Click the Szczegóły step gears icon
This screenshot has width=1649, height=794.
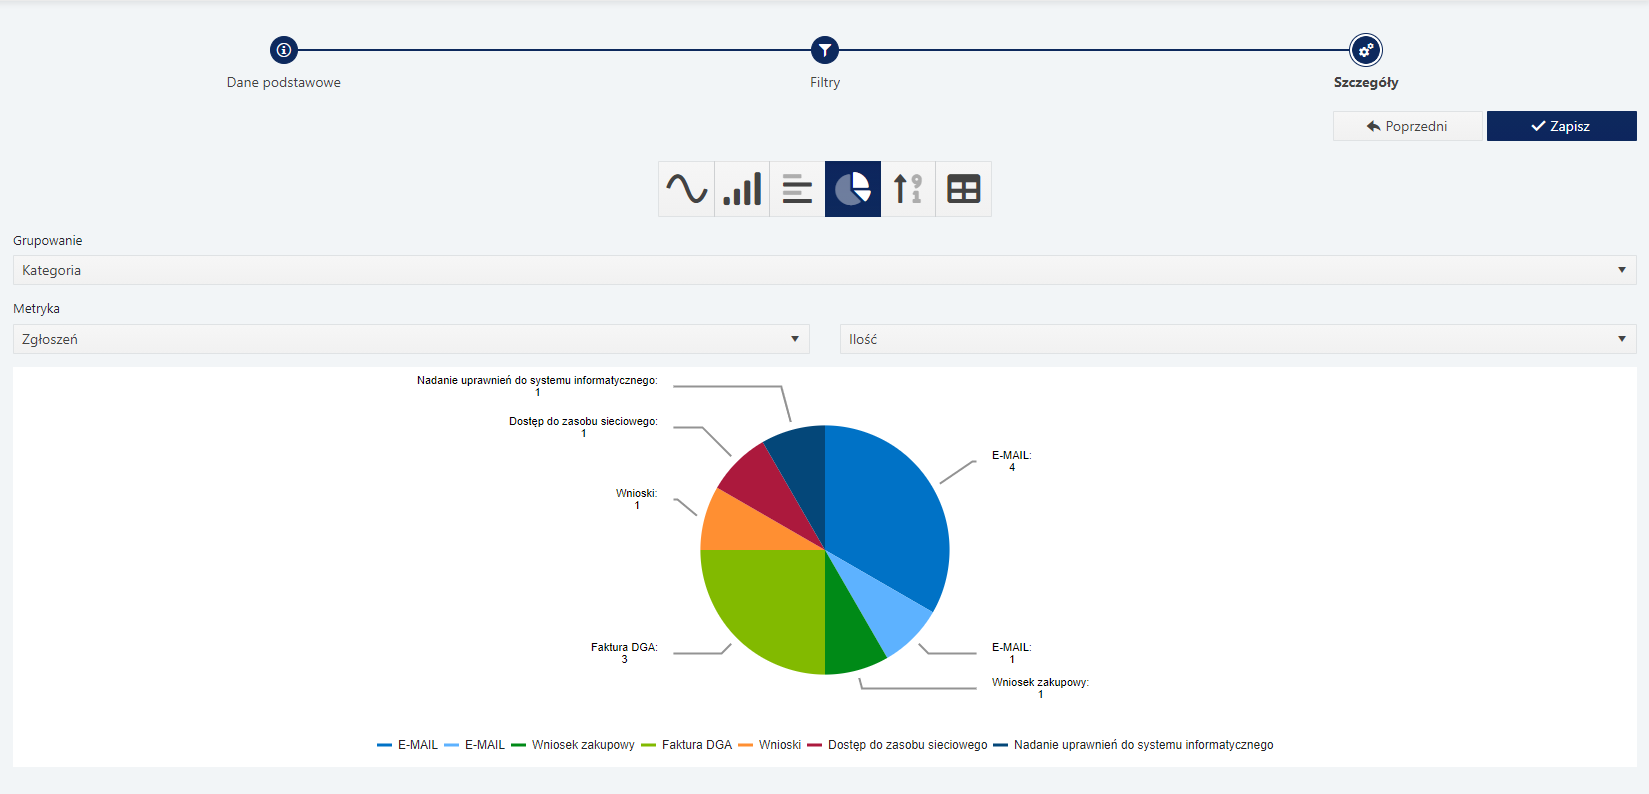pos(1366,50)
